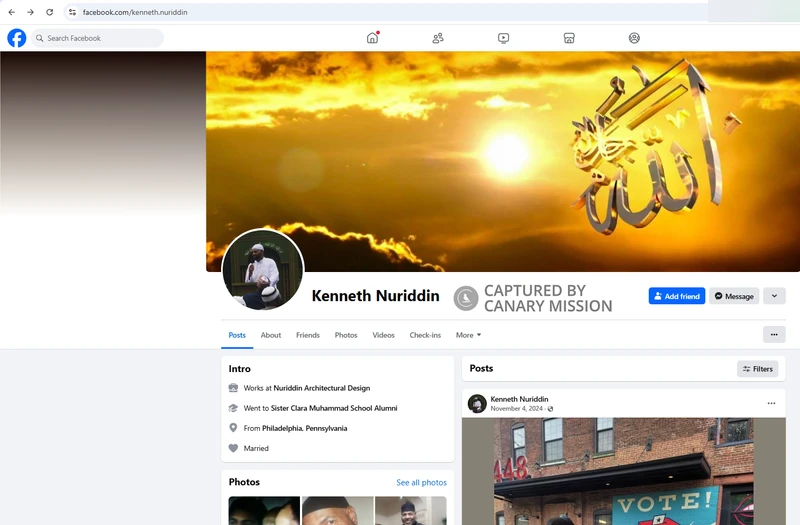Click the post's public audience globe icon
This screenshot has width=800, height=525.
pyautogui.click(x=550, y=409)
